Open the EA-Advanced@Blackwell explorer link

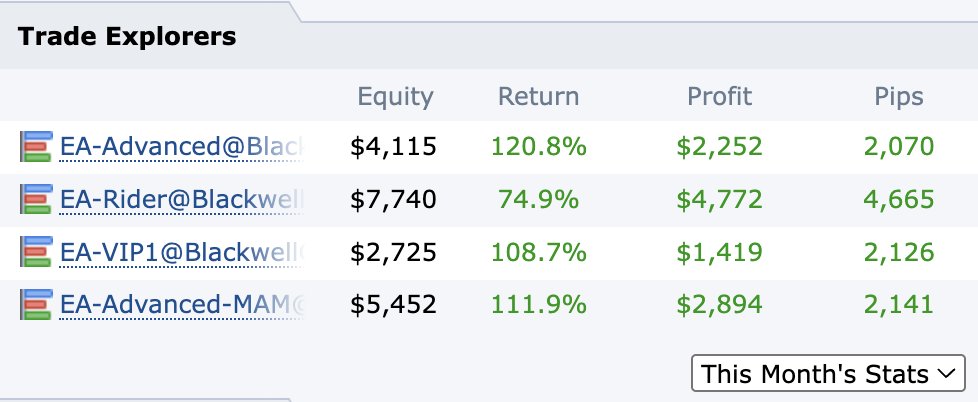(181, 147)
